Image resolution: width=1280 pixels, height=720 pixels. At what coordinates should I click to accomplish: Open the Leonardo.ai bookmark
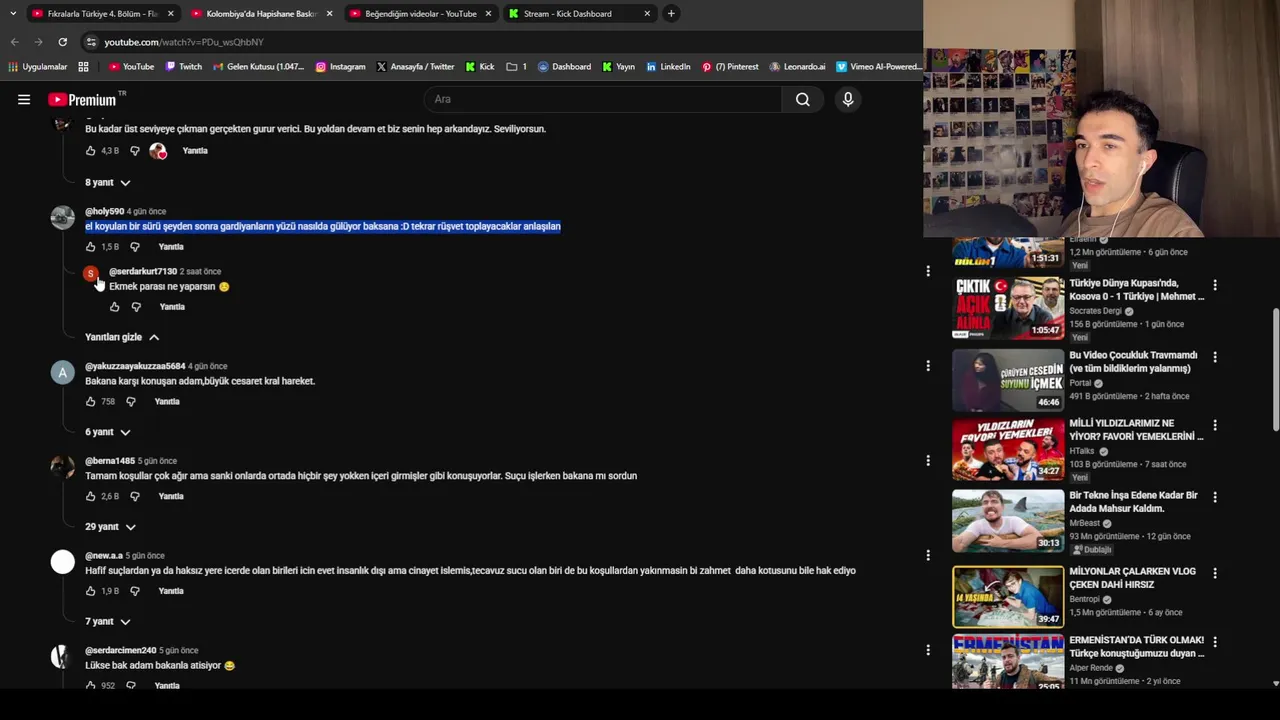[x=798, y=67]
